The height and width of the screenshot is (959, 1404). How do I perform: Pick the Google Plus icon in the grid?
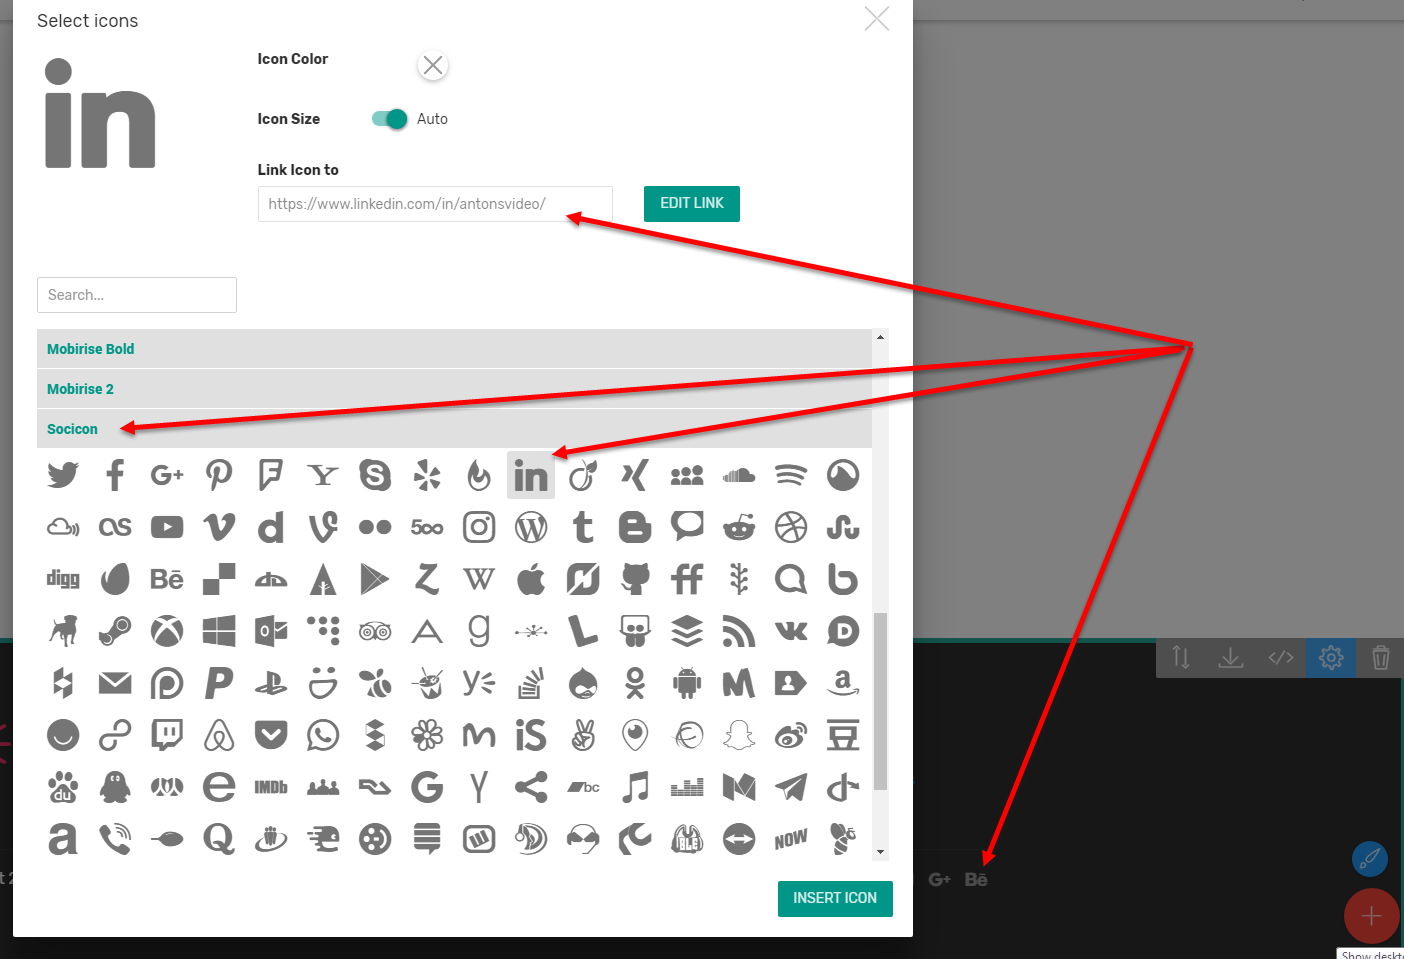click(167, 475)
